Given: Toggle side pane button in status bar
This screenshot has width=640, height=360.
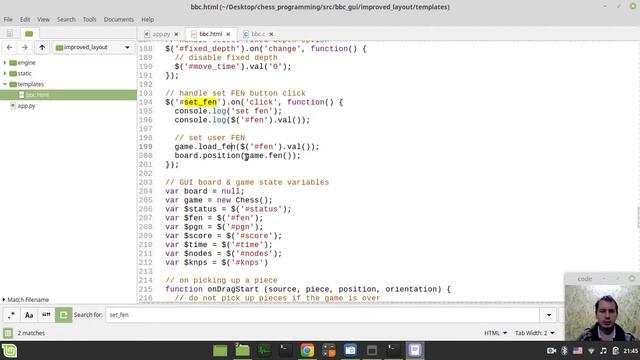Looking at the screenshot, I should click(8, 333).
